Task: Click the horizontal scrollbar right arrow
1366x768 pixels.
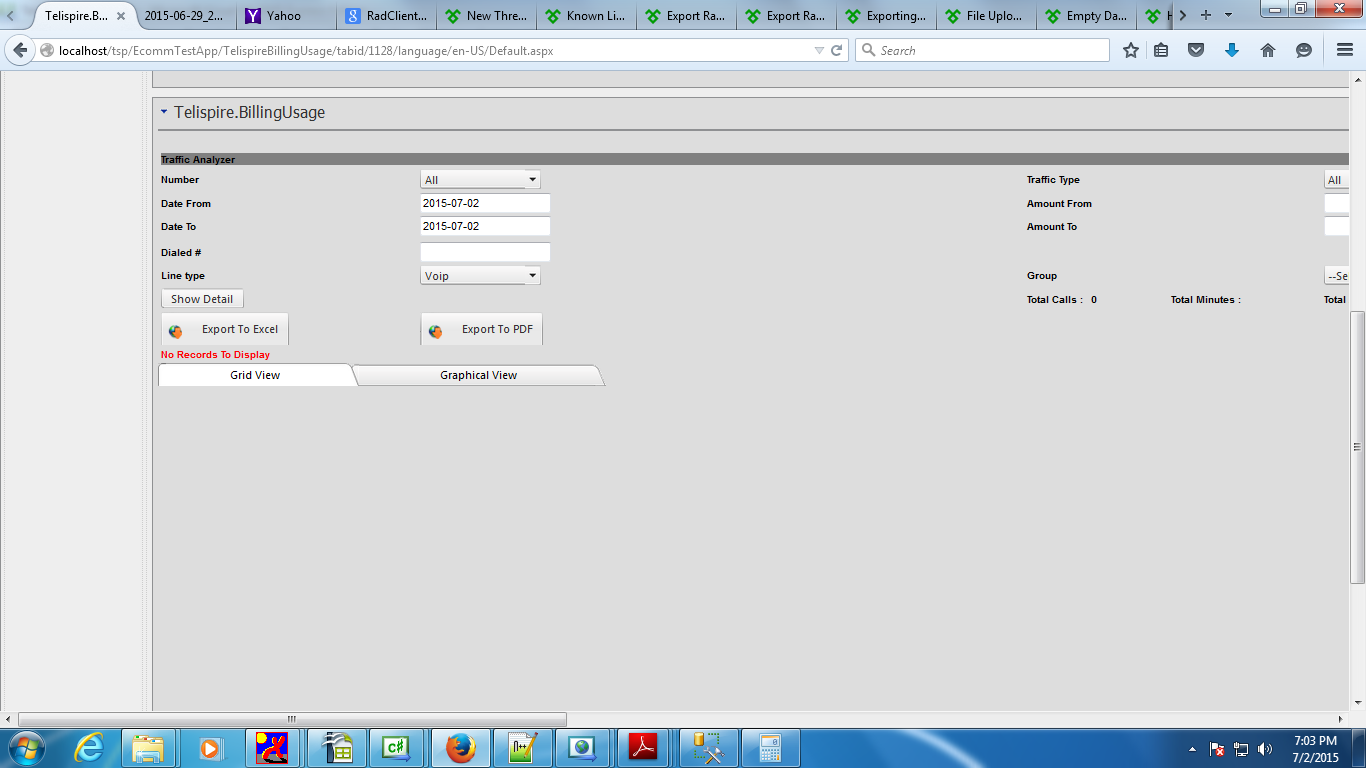Action: [x=1341, y=719]
